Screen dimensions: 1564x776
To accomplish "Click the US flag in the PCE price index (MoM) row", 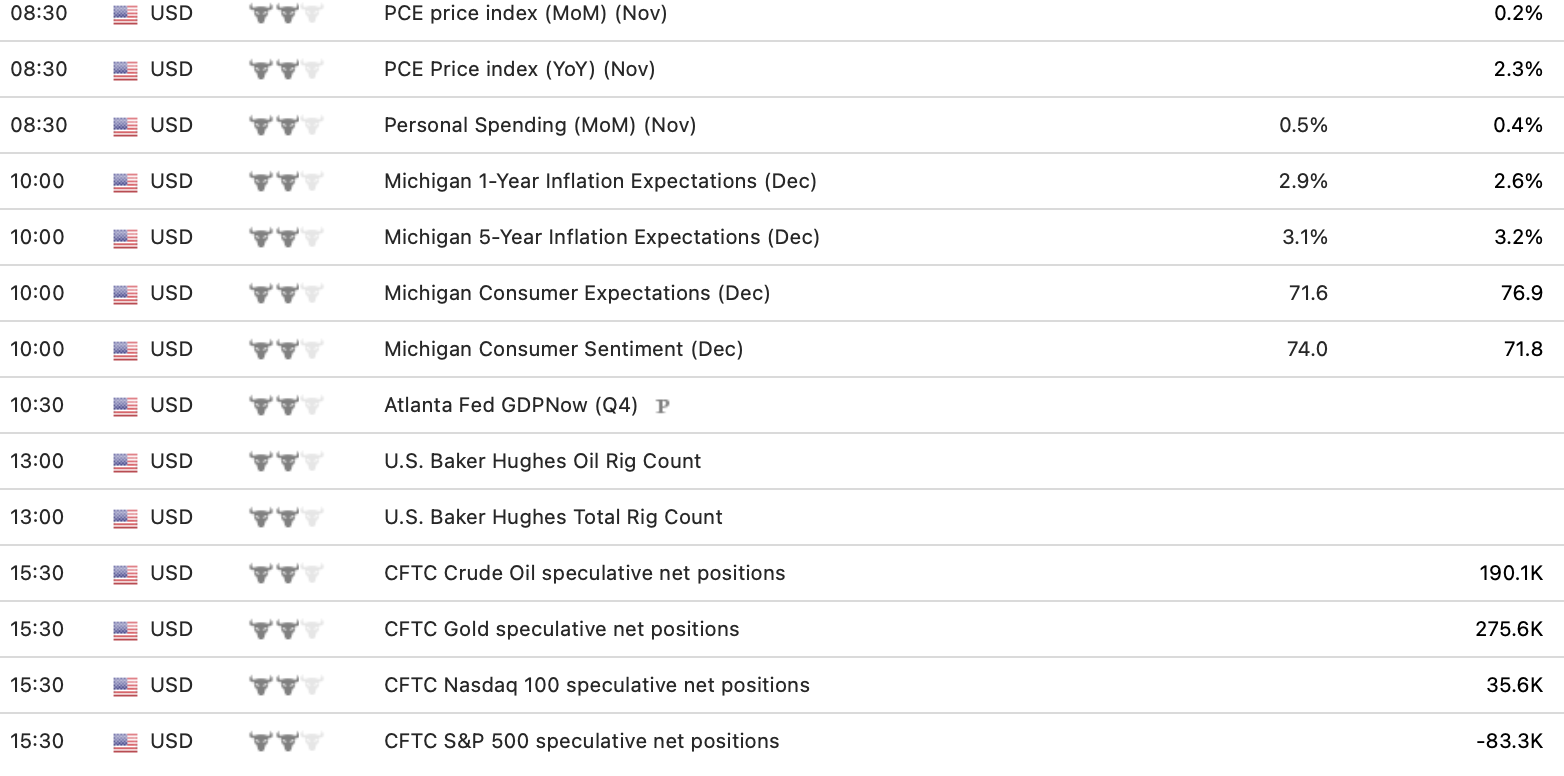I will [125, 14].
